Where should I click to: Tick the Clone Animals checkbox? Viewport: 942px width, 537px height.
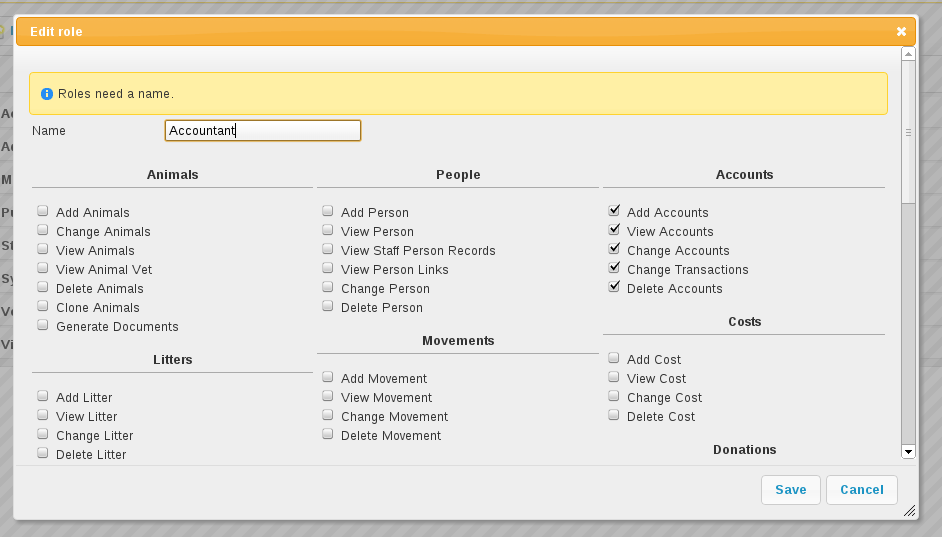[43, 307]
